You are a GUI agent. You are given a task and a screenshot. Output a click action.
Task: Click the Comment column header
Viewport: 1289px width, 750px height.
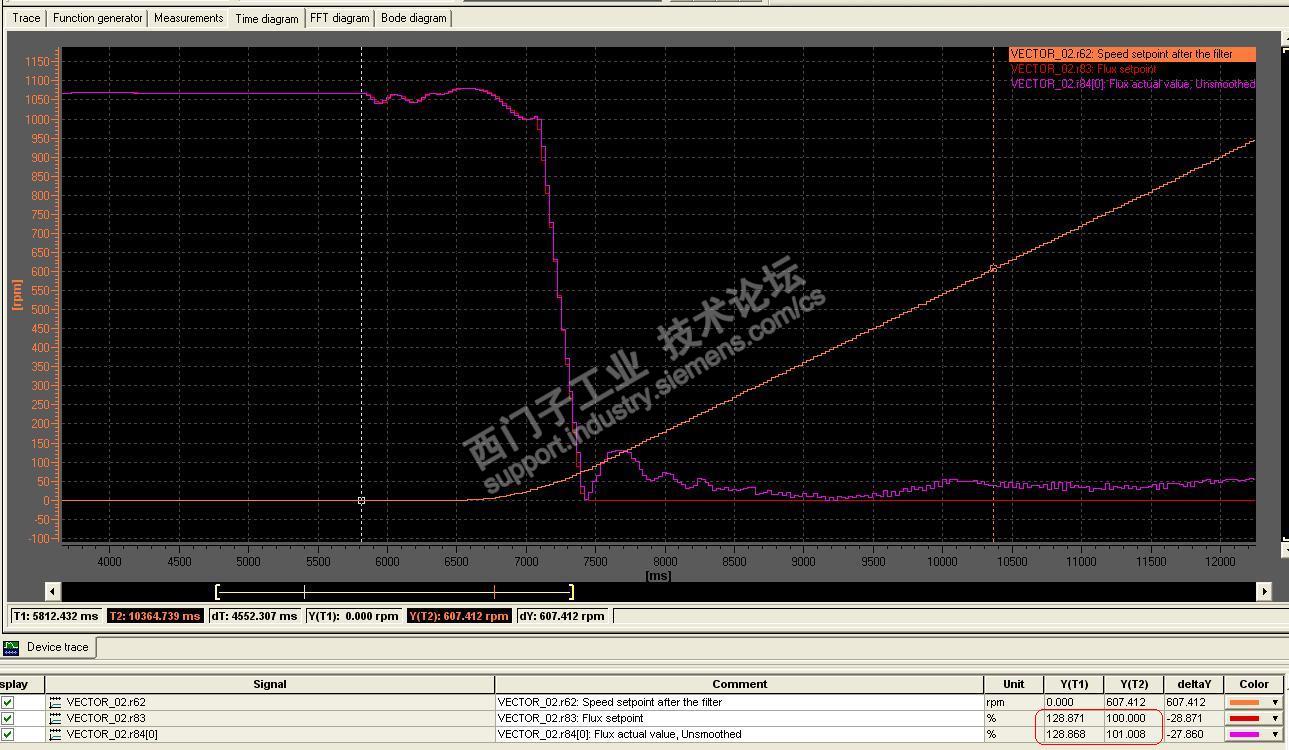pos(739,684)
